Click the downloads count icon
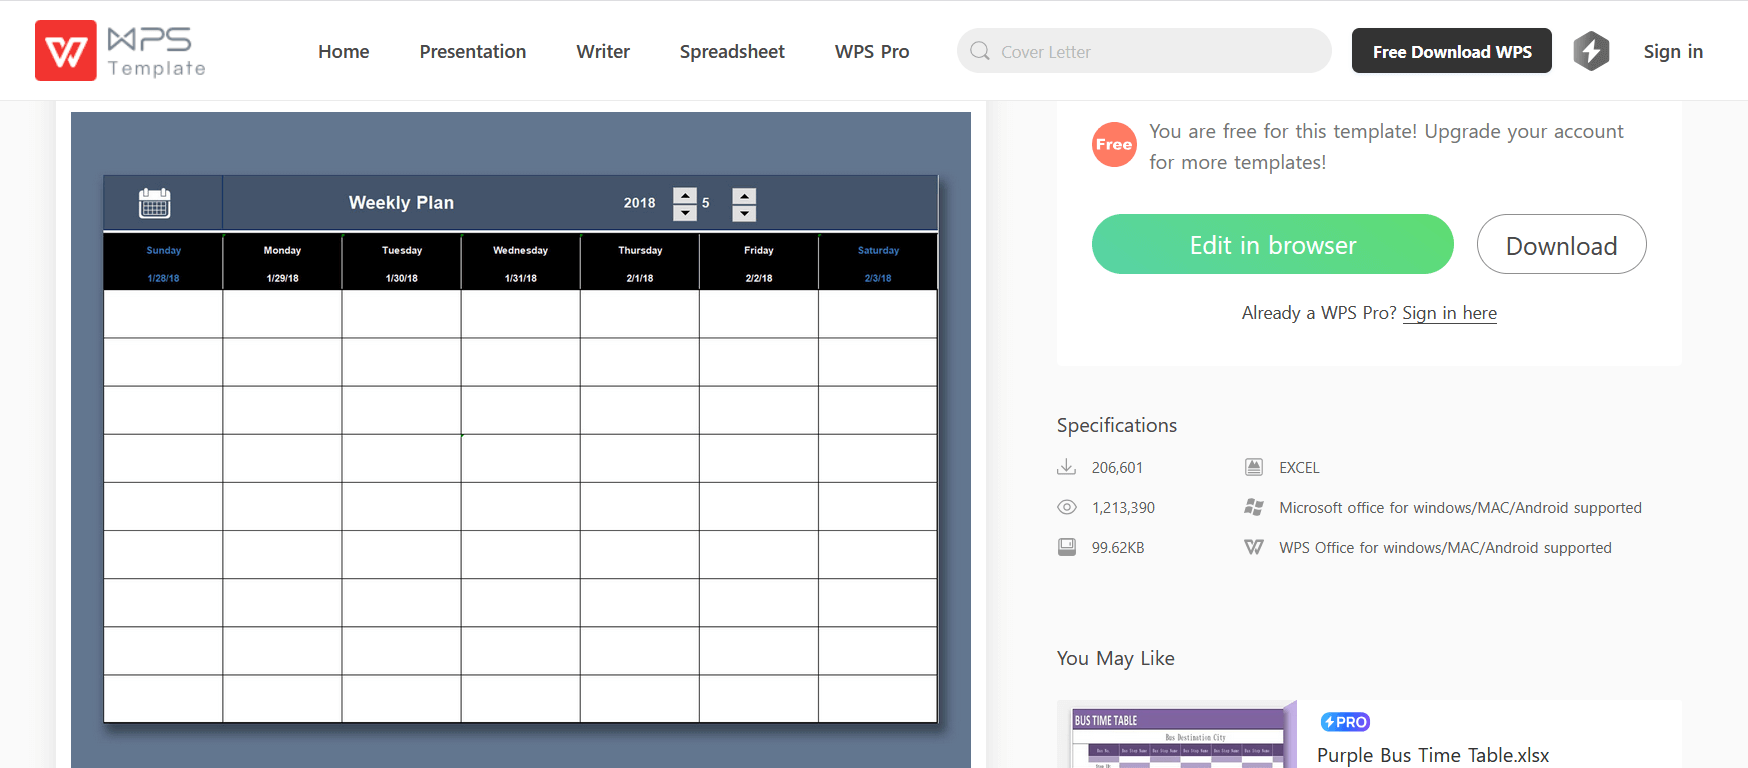The height and width of the screenshot is (768, 1748). 1067,467
